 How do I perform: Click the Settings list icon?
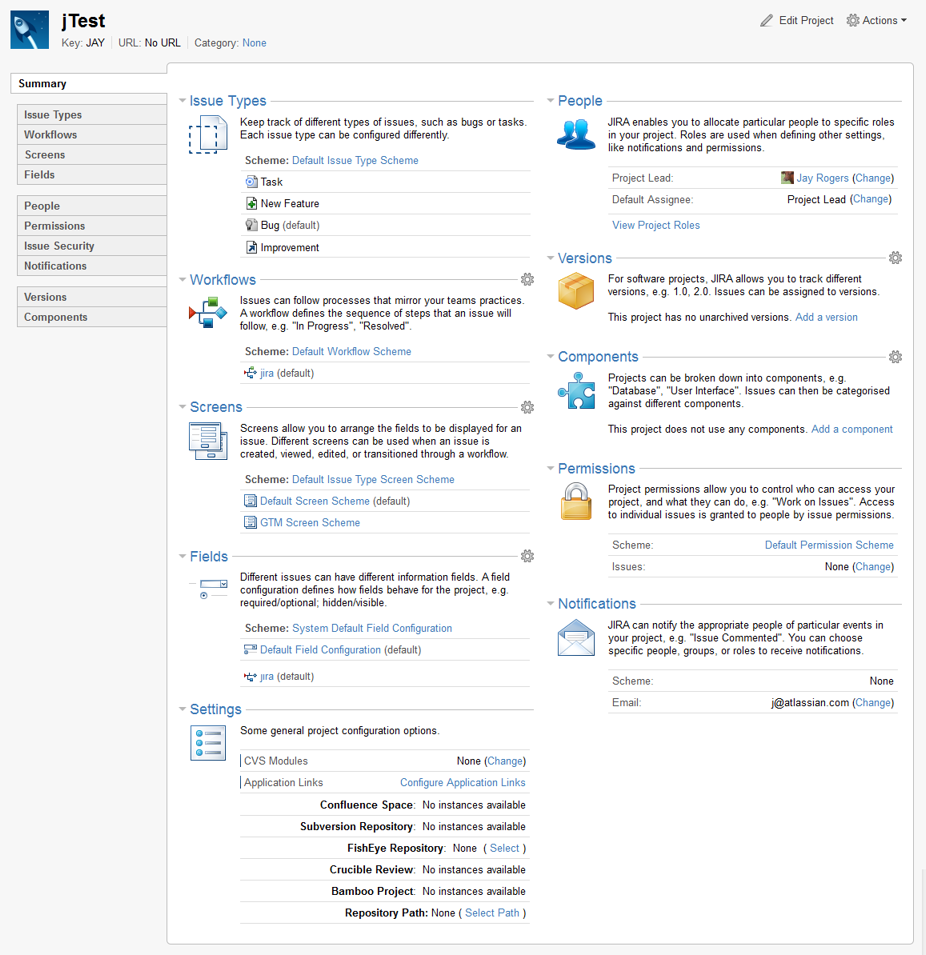click(208, 743)
